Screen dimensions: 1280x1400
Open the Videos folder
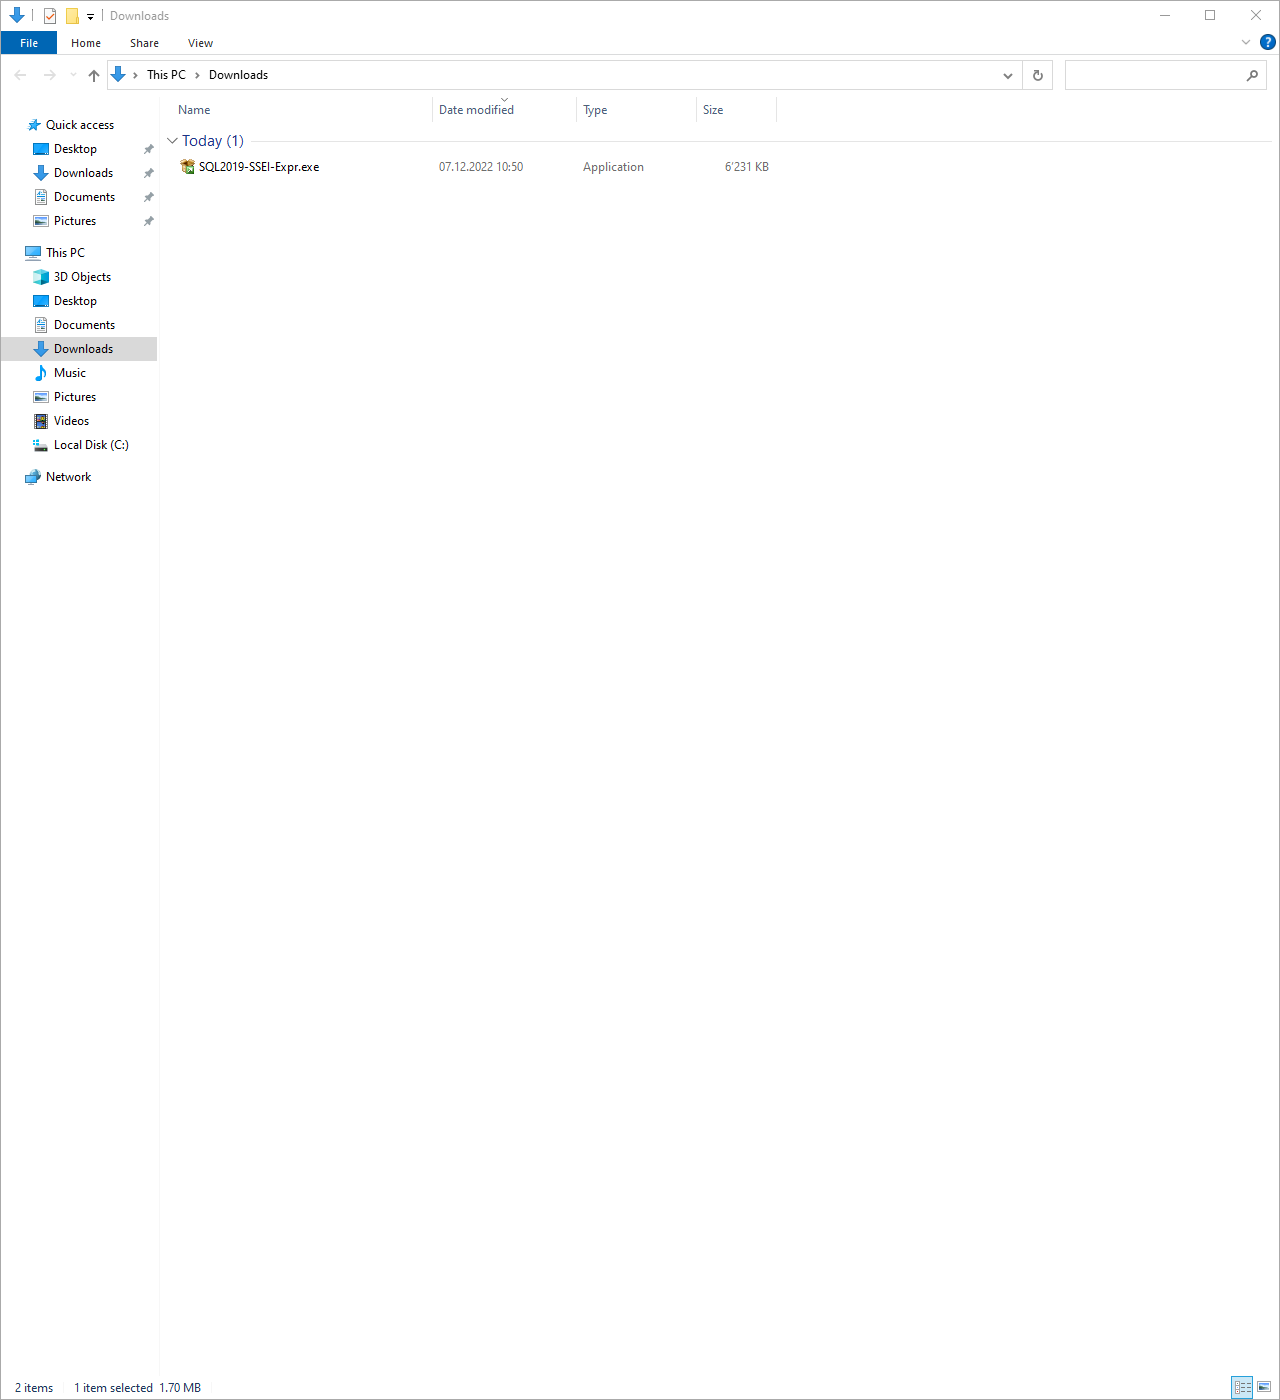(71, 421)
